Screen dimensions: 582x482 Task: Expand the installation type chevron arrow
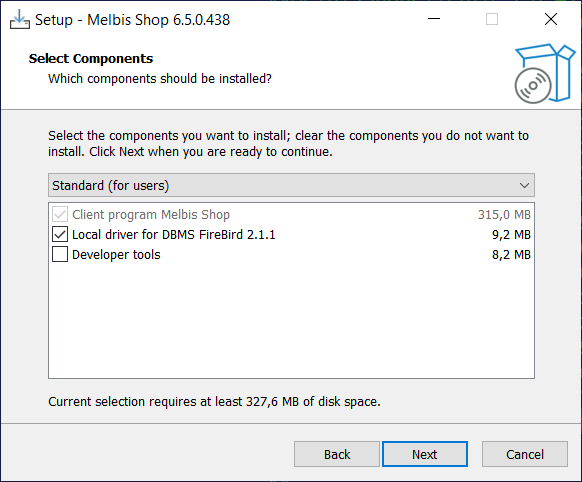click(x=524, y=185)
